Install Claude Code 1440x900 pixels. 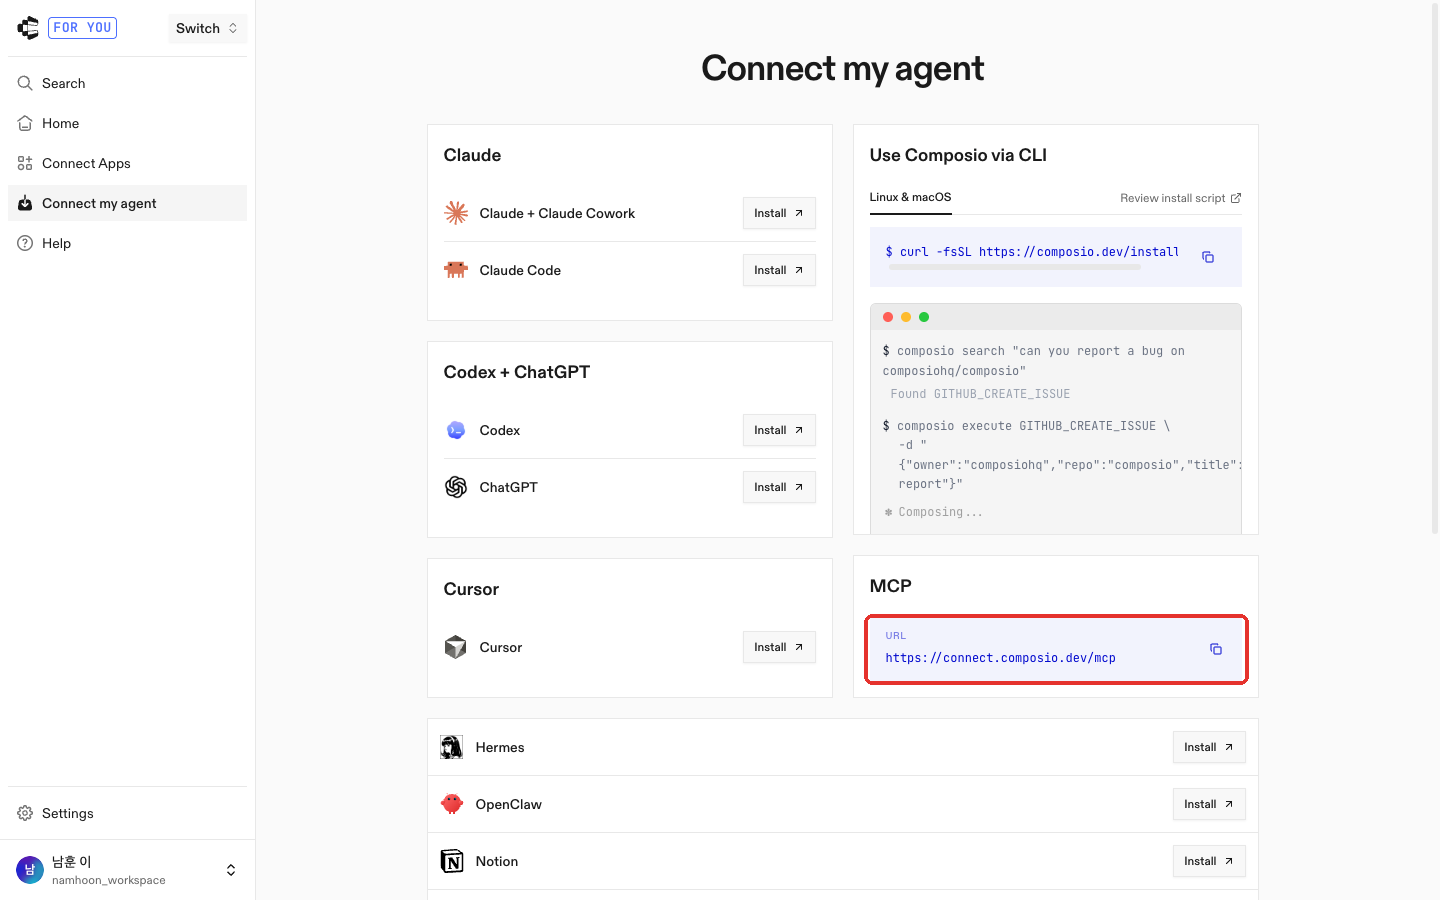click(x=779, y=270)
